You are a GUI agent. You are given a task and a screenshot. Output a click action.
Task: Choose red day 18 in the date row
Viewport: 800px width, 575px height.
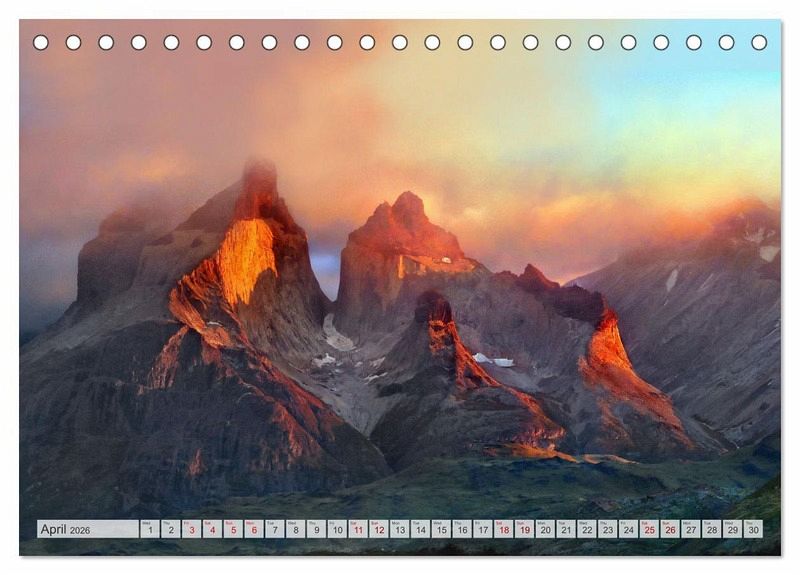[504, 529]
